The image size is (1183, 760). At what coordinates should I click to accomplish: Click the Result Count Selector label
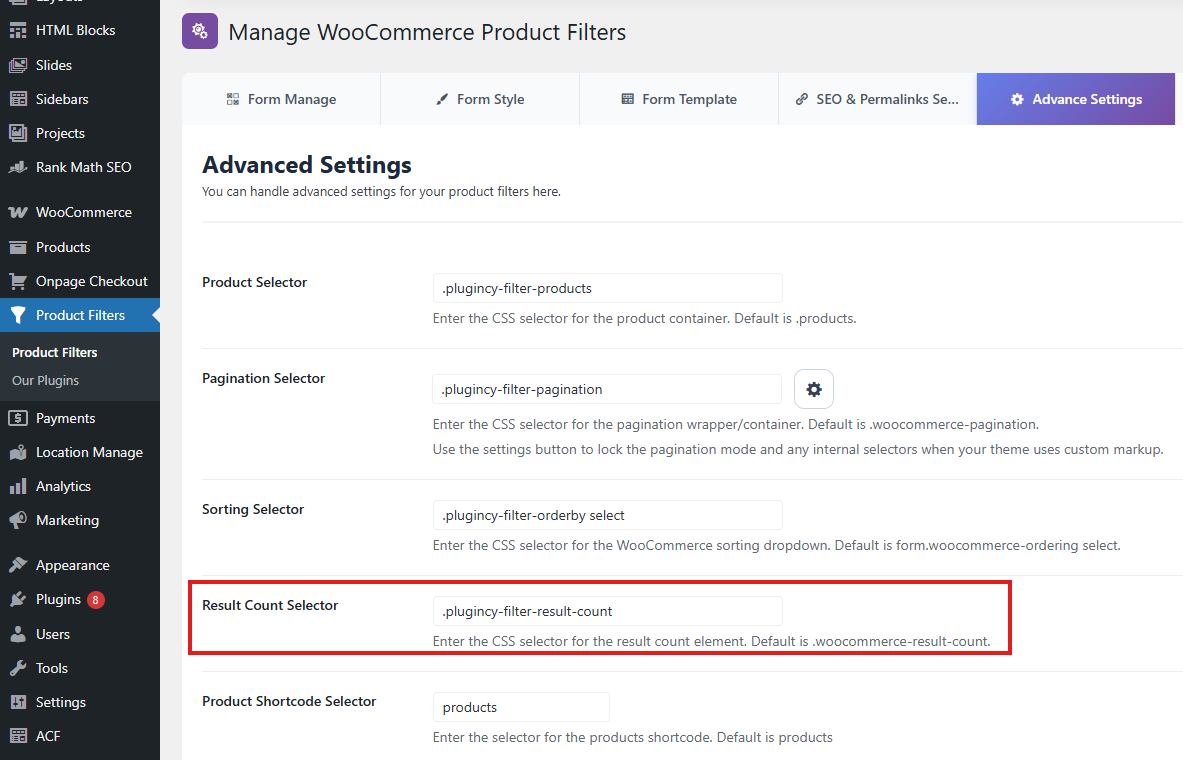(270, 605)
